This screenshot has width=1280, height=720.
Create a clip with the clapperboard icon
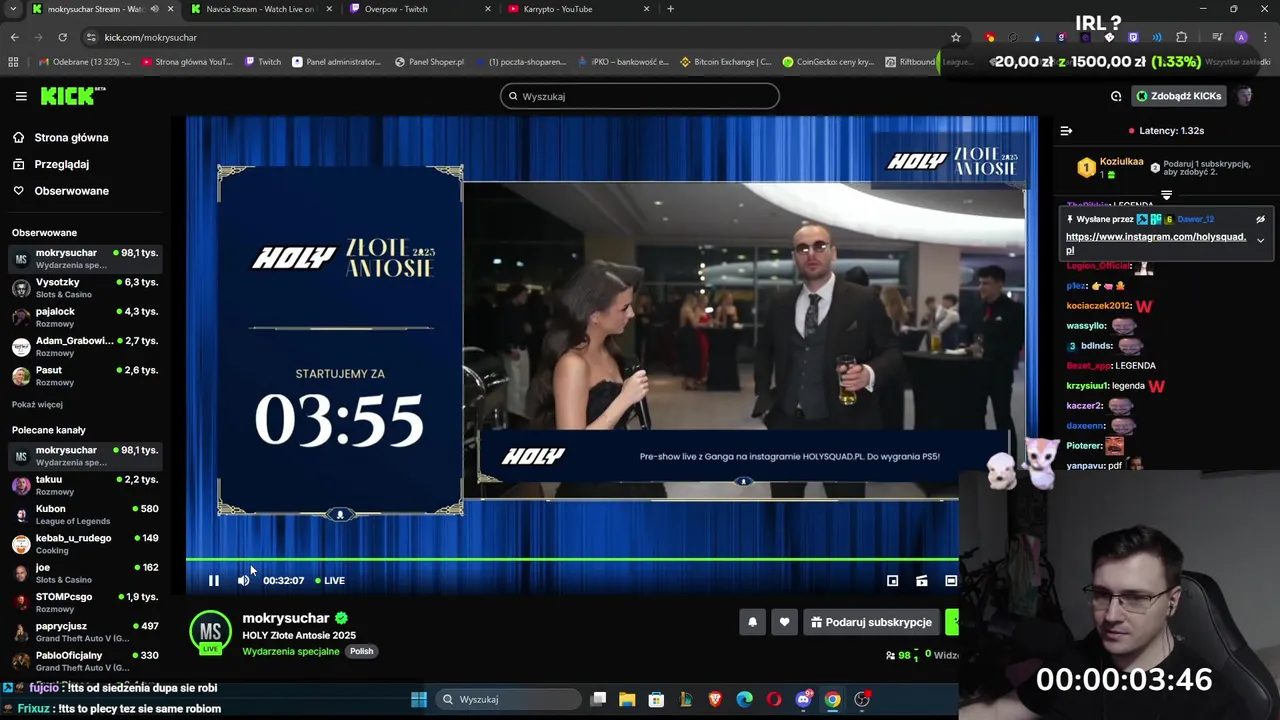coord(921,580)
